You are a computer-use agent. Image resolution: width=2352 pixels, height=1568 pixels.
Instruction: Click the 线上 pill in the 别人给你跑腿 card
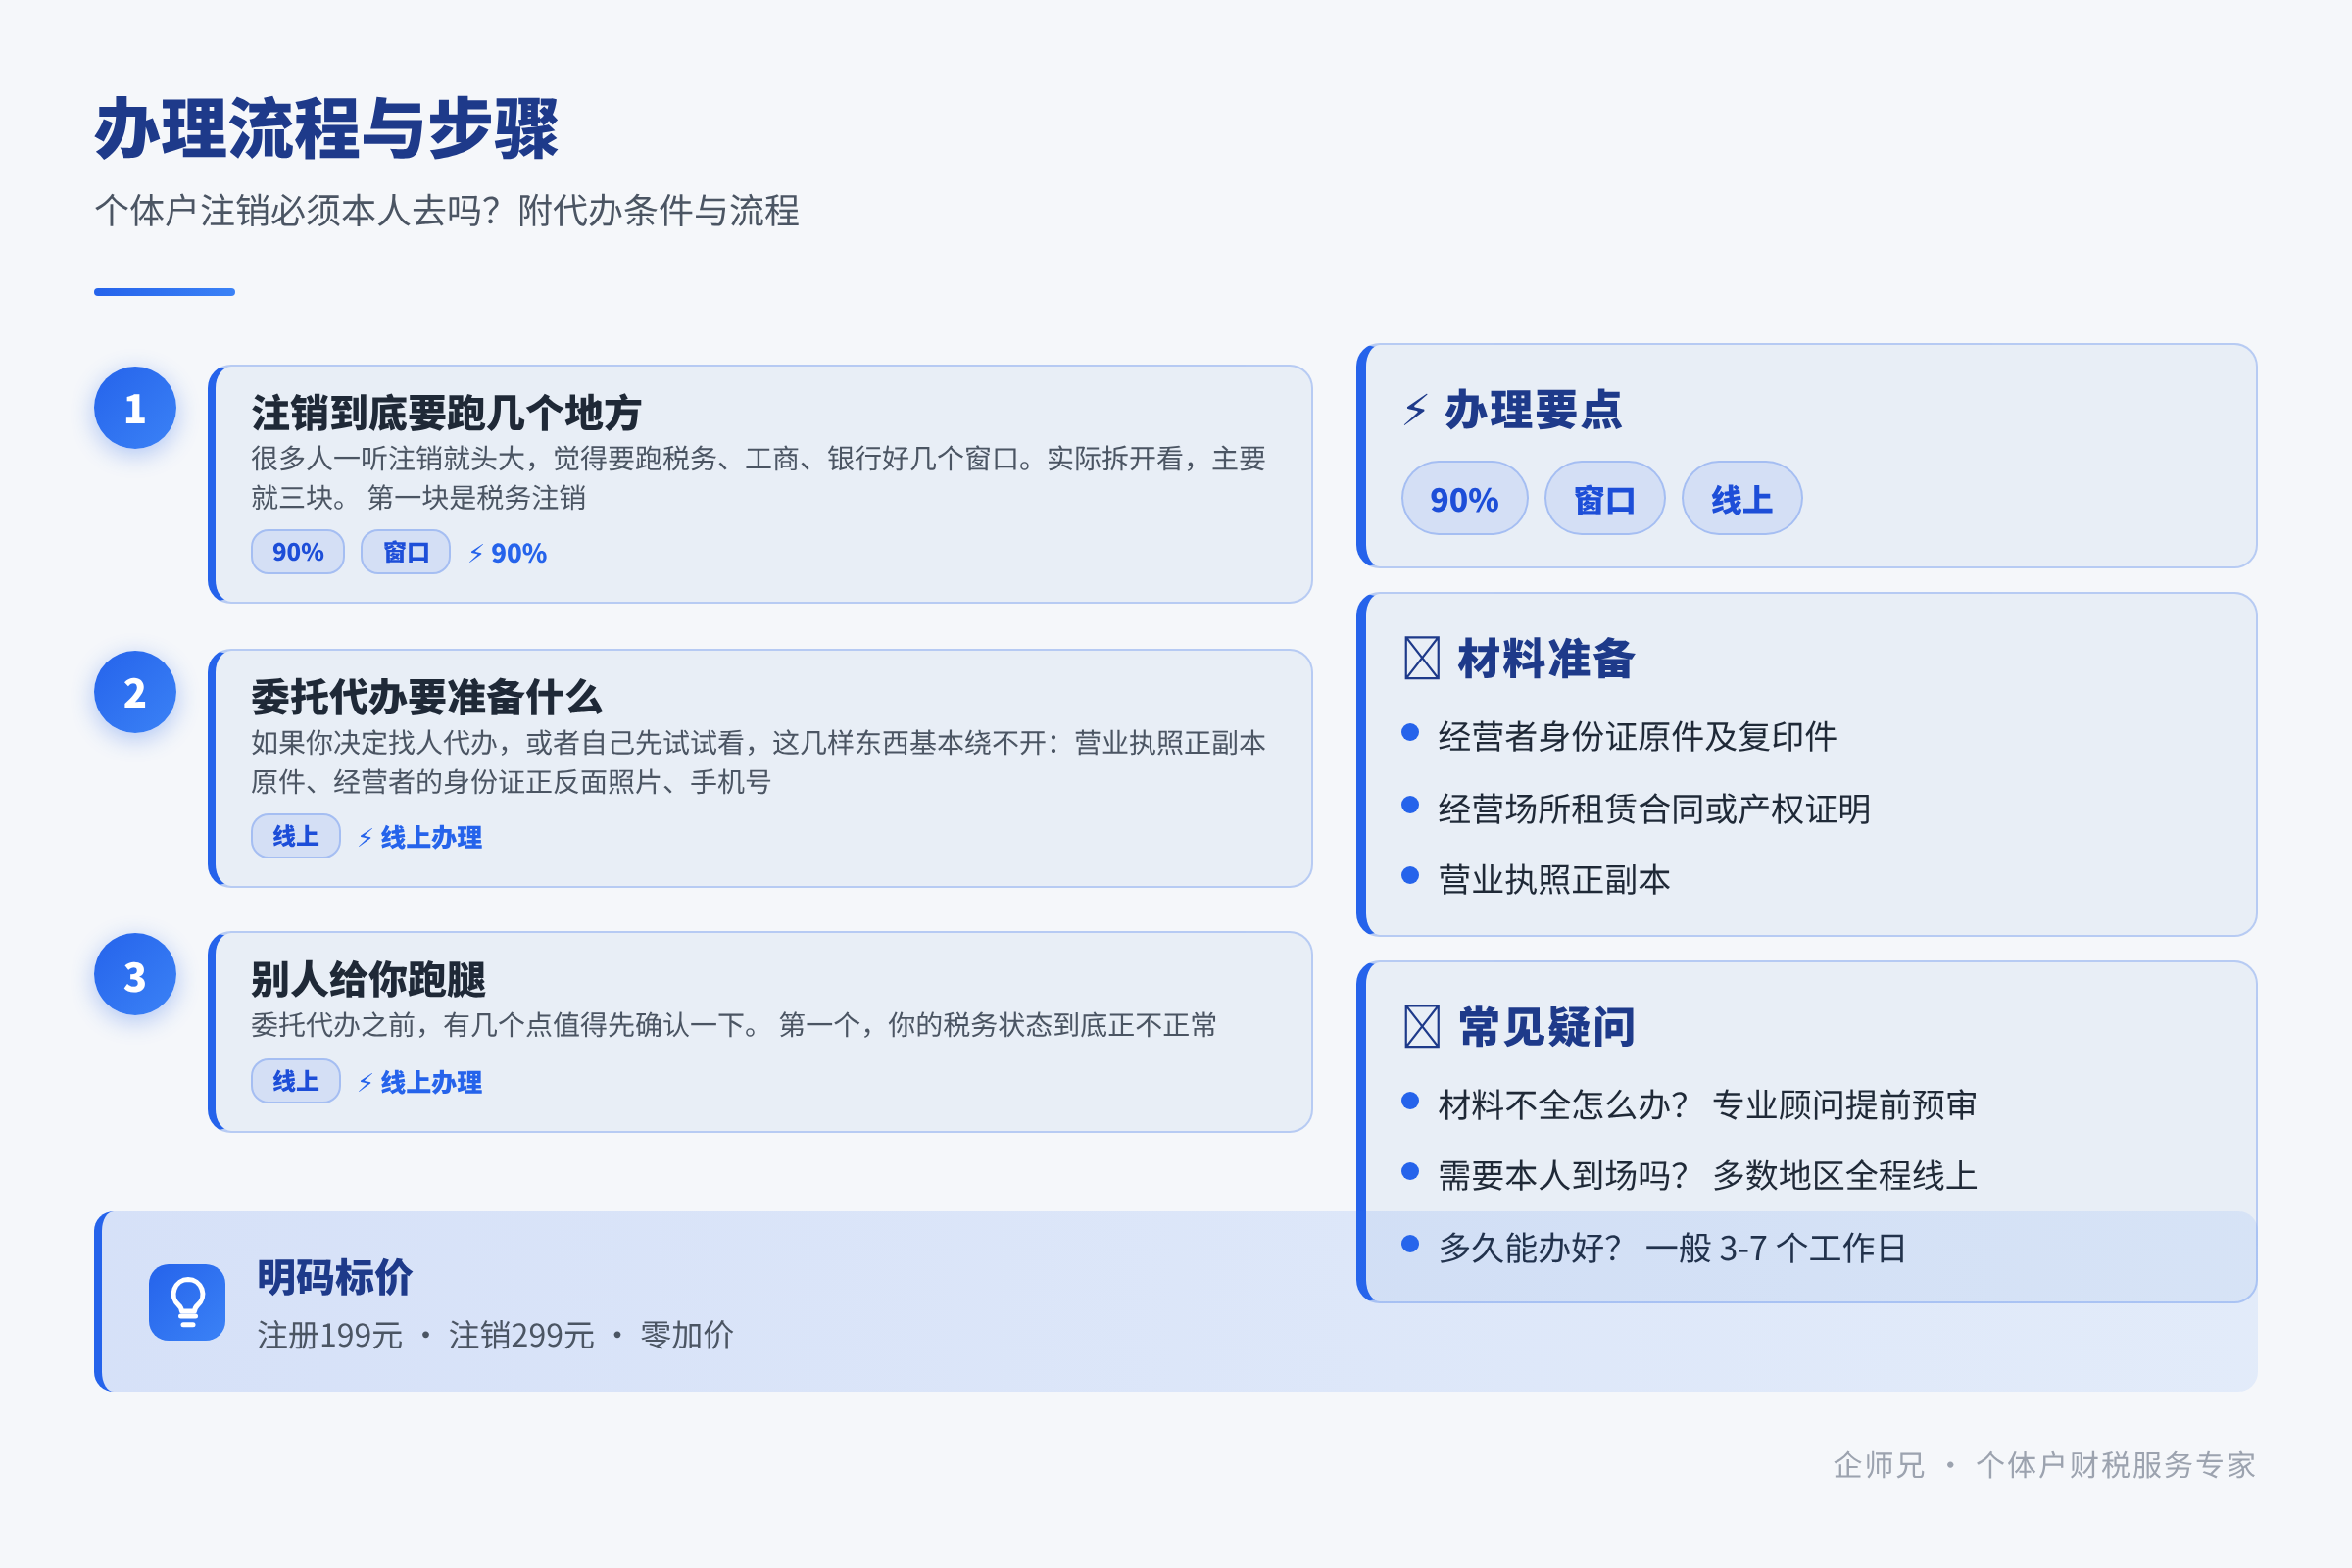[x=296, y=1081]
